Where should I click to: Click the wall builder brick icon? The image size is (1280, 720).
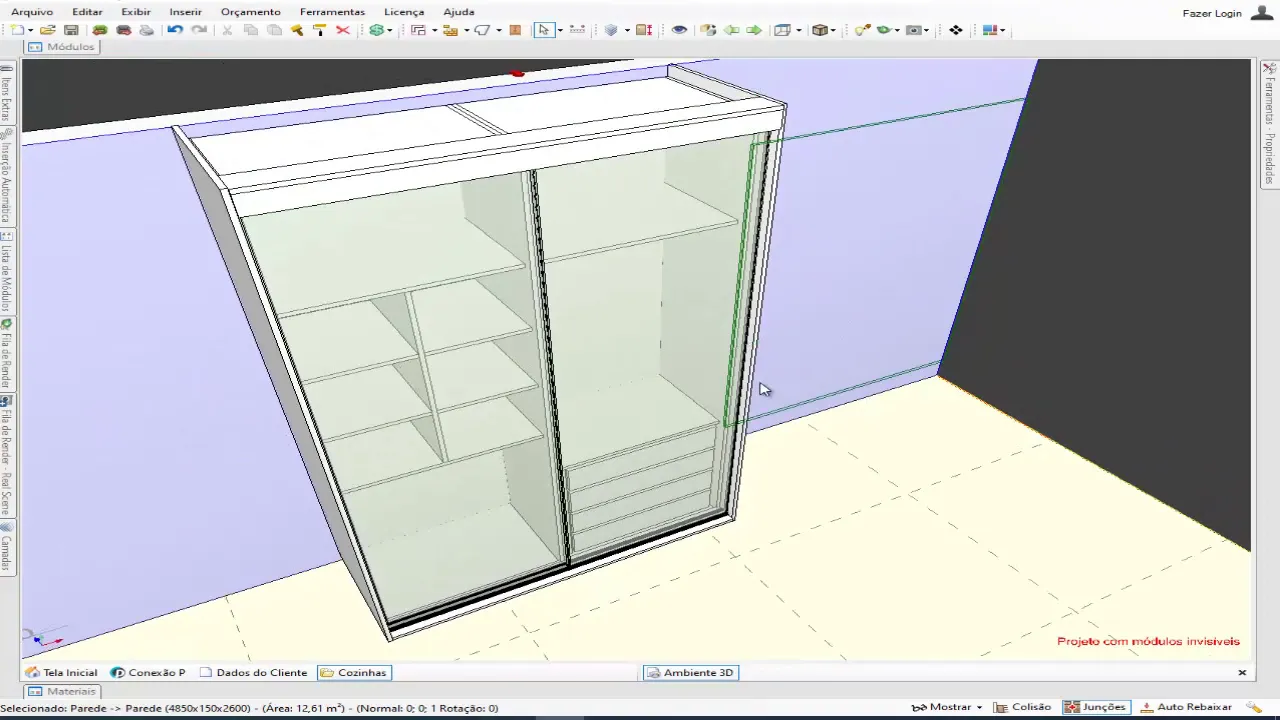450,30
